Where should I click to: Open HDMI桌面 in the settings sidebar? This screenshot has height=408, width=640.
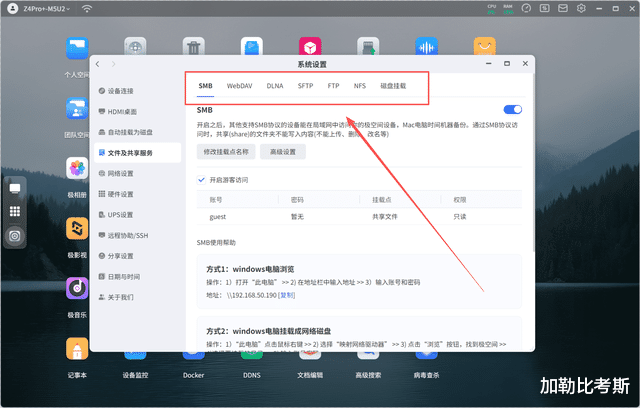pos(138,111)
